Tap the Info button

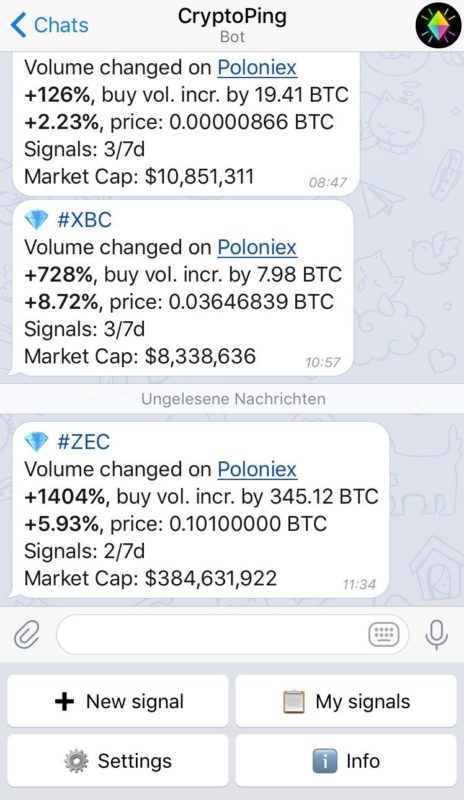(346, 761)
